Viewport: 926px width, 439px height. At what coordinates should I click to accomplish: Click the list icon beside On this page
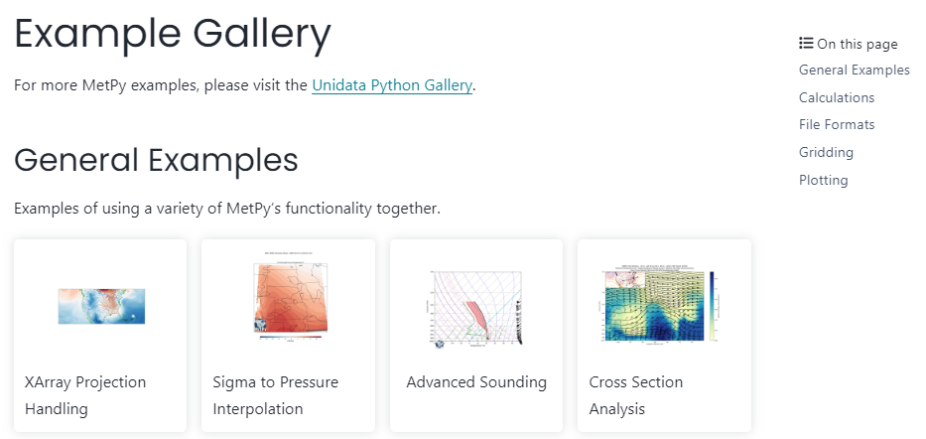click(x=806, y=43)
